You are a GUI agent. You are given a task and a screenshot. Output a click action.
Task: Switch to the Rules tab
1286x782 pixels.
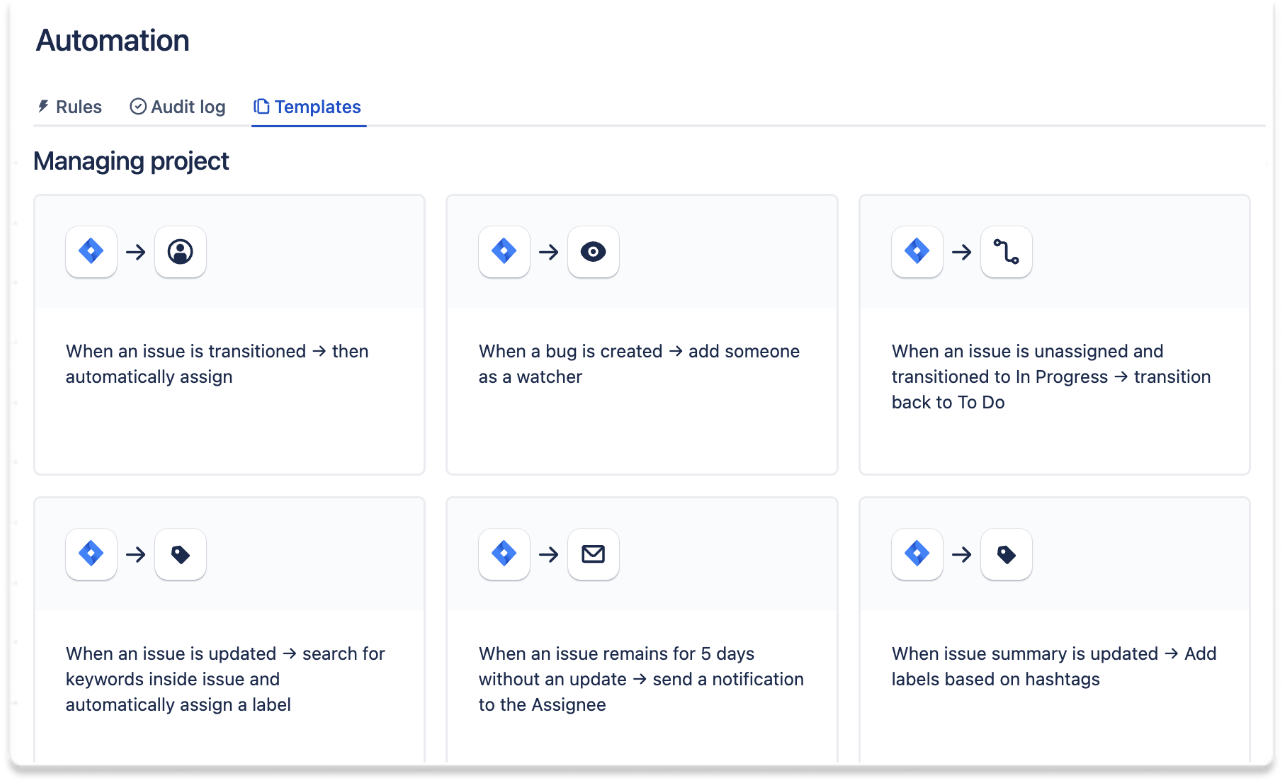[69, 106]
